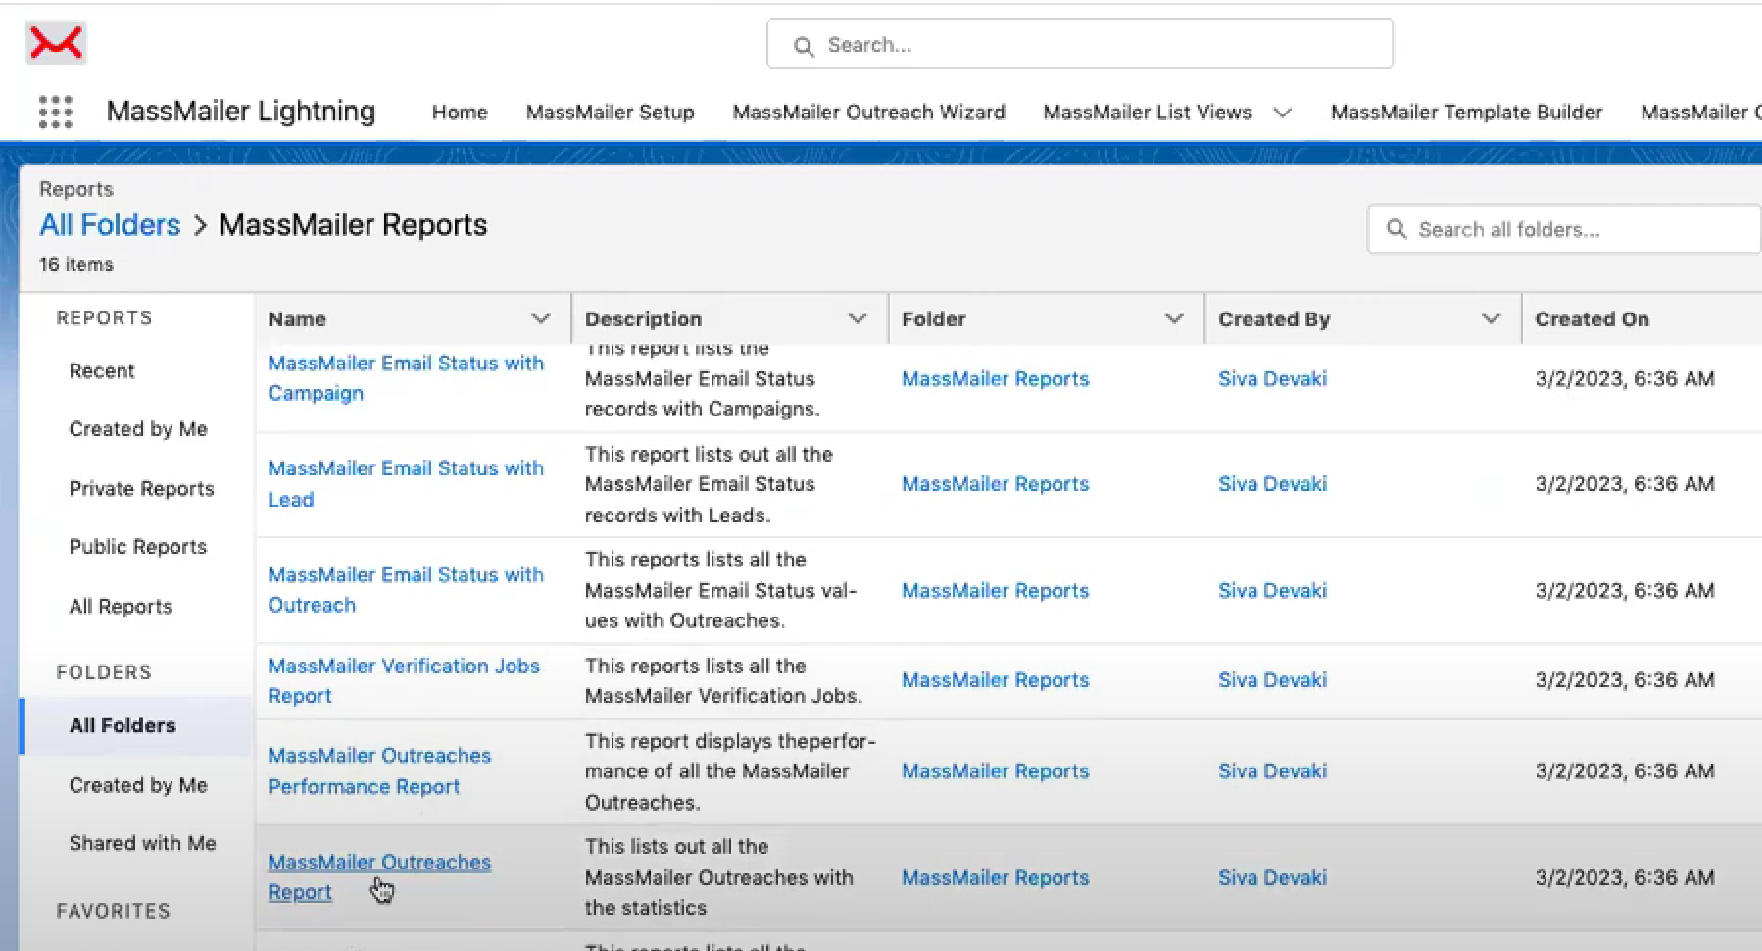Focus the Search all folders field

click(x=1563, y=229)
